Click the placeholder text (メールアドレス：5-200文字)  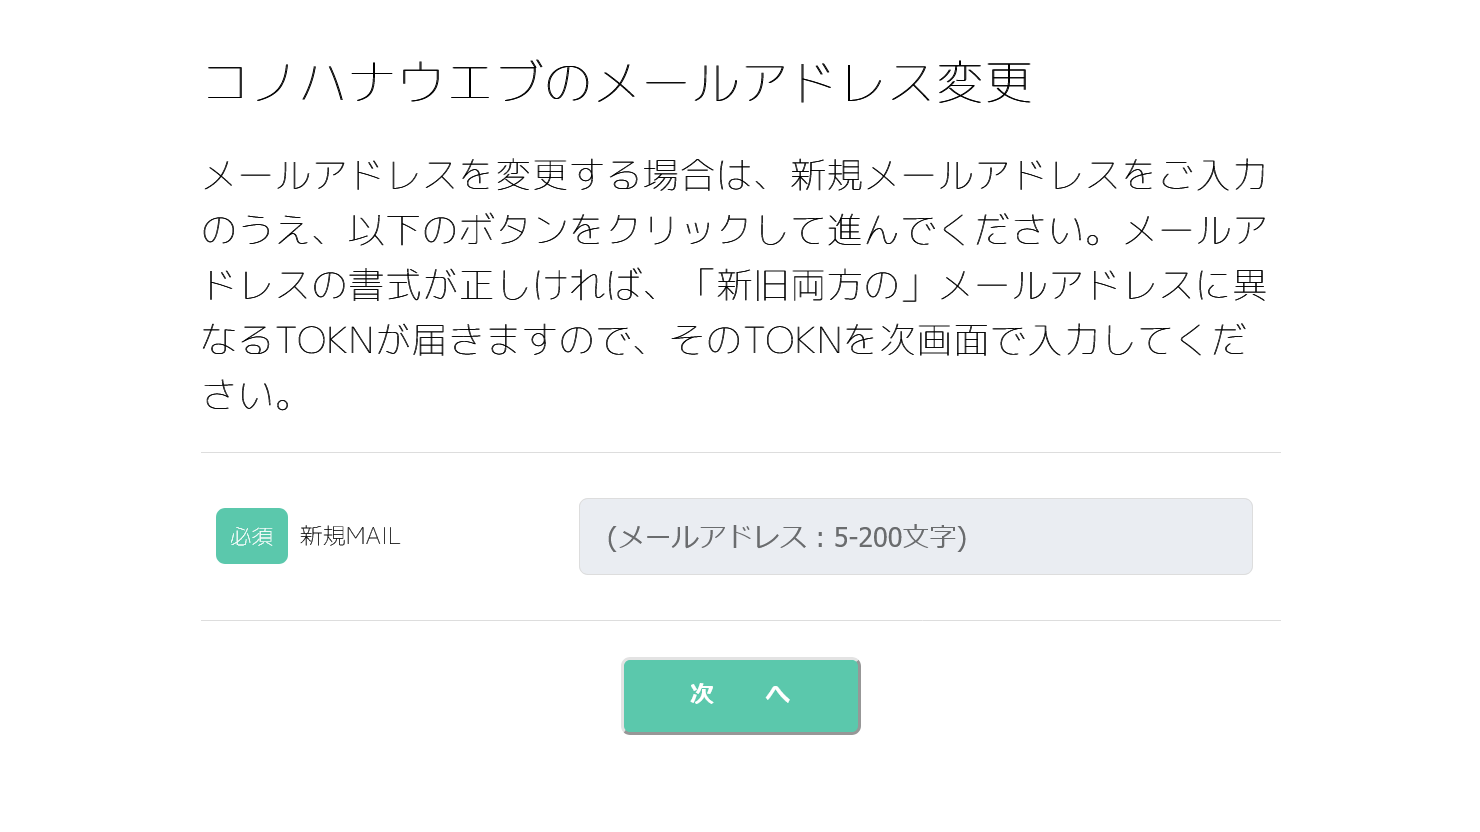tap(787, 537)
